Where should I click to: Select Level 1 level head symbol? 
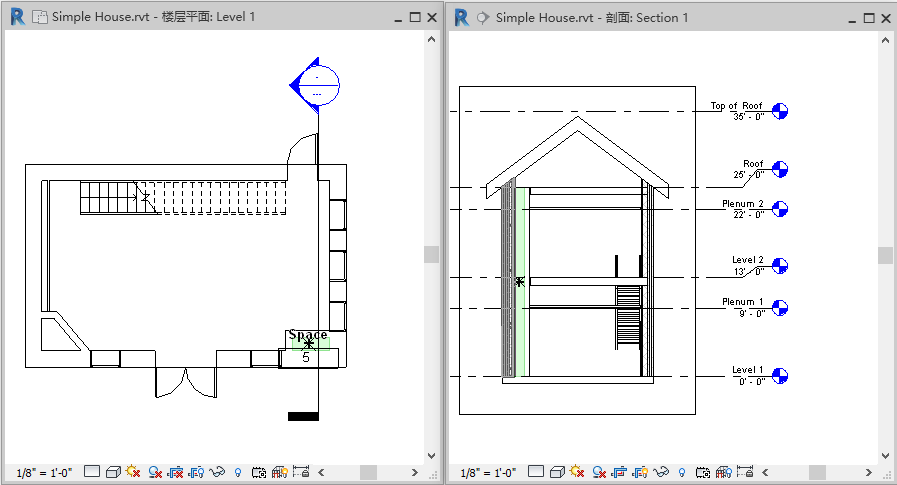(780, 376)
